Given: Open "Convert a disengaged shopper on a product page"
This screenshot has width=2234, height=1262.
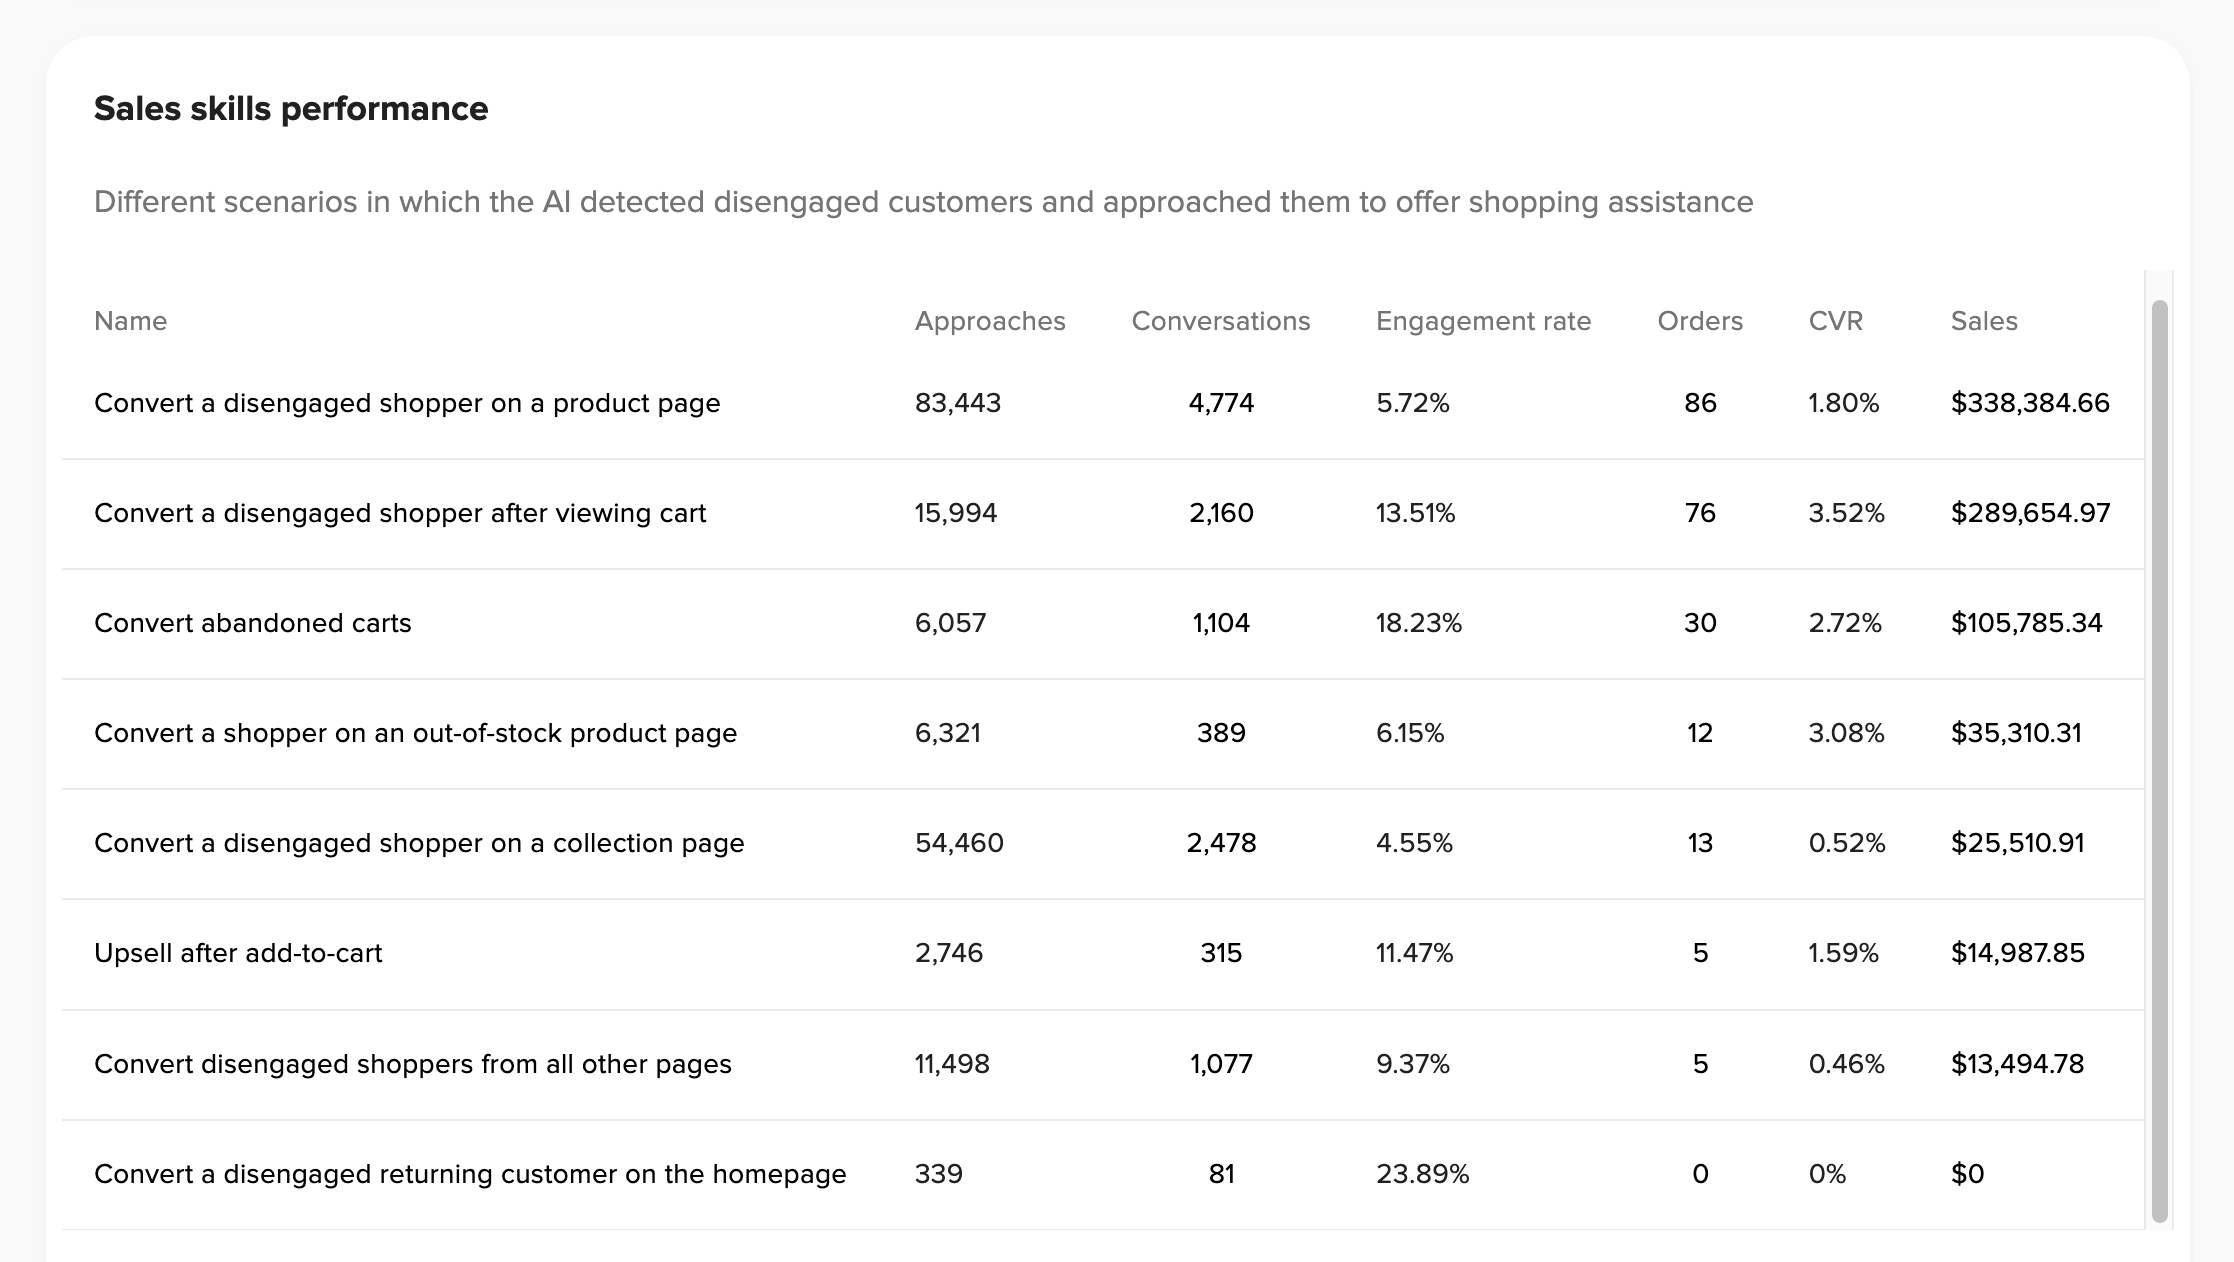Looking at the screenshot, I should coord(407,403).
